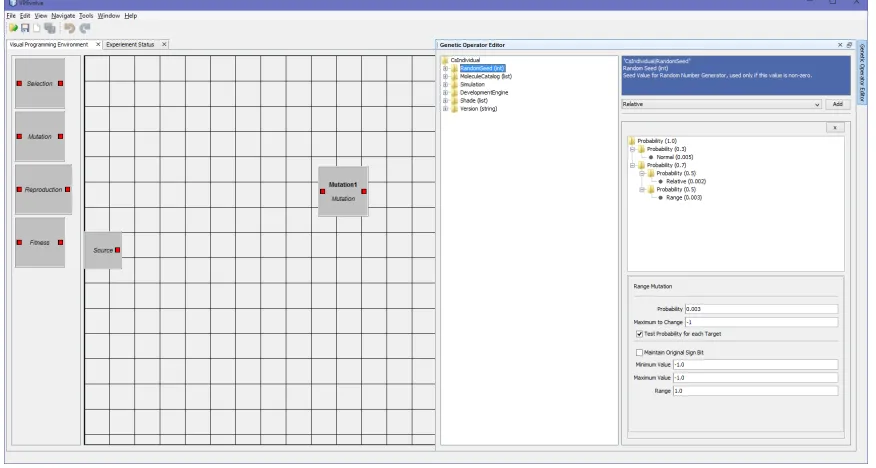This screenshot has height=468, width=876.
Task: Click the Undo arrow icon
Action: (69, 28)
